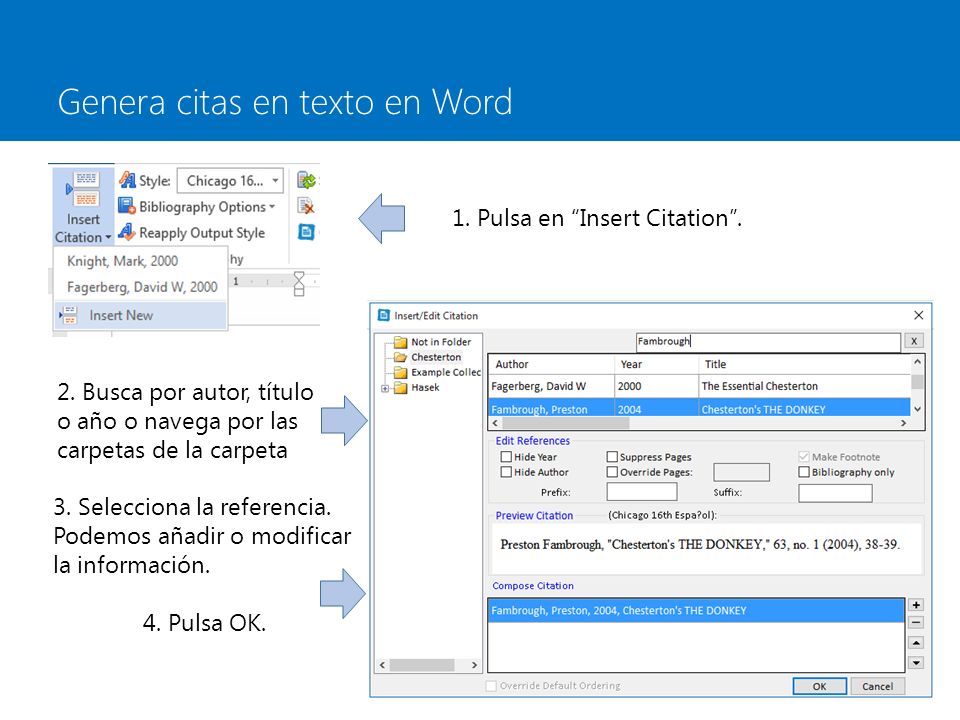Confirm with the OK button
Image resolution: width=960 pixels, height=720 pixels.
coord(819,686)
